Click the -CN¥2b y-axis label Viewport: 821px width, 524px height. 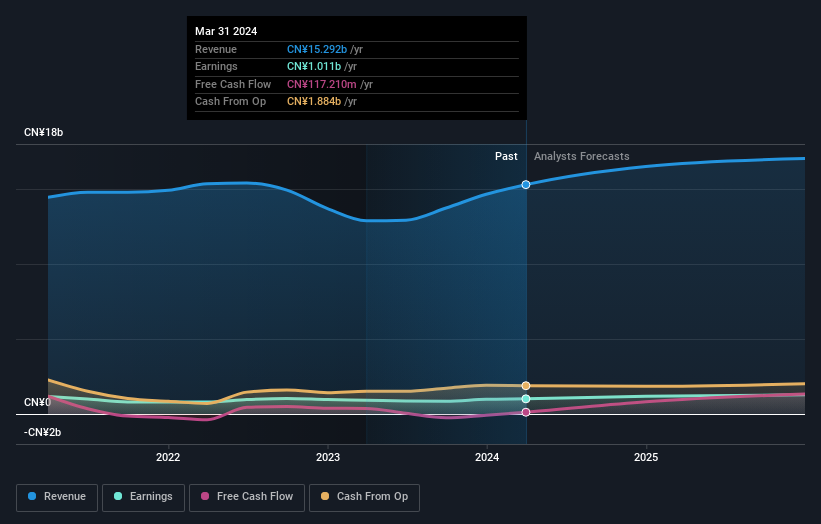tap(42, 432)
